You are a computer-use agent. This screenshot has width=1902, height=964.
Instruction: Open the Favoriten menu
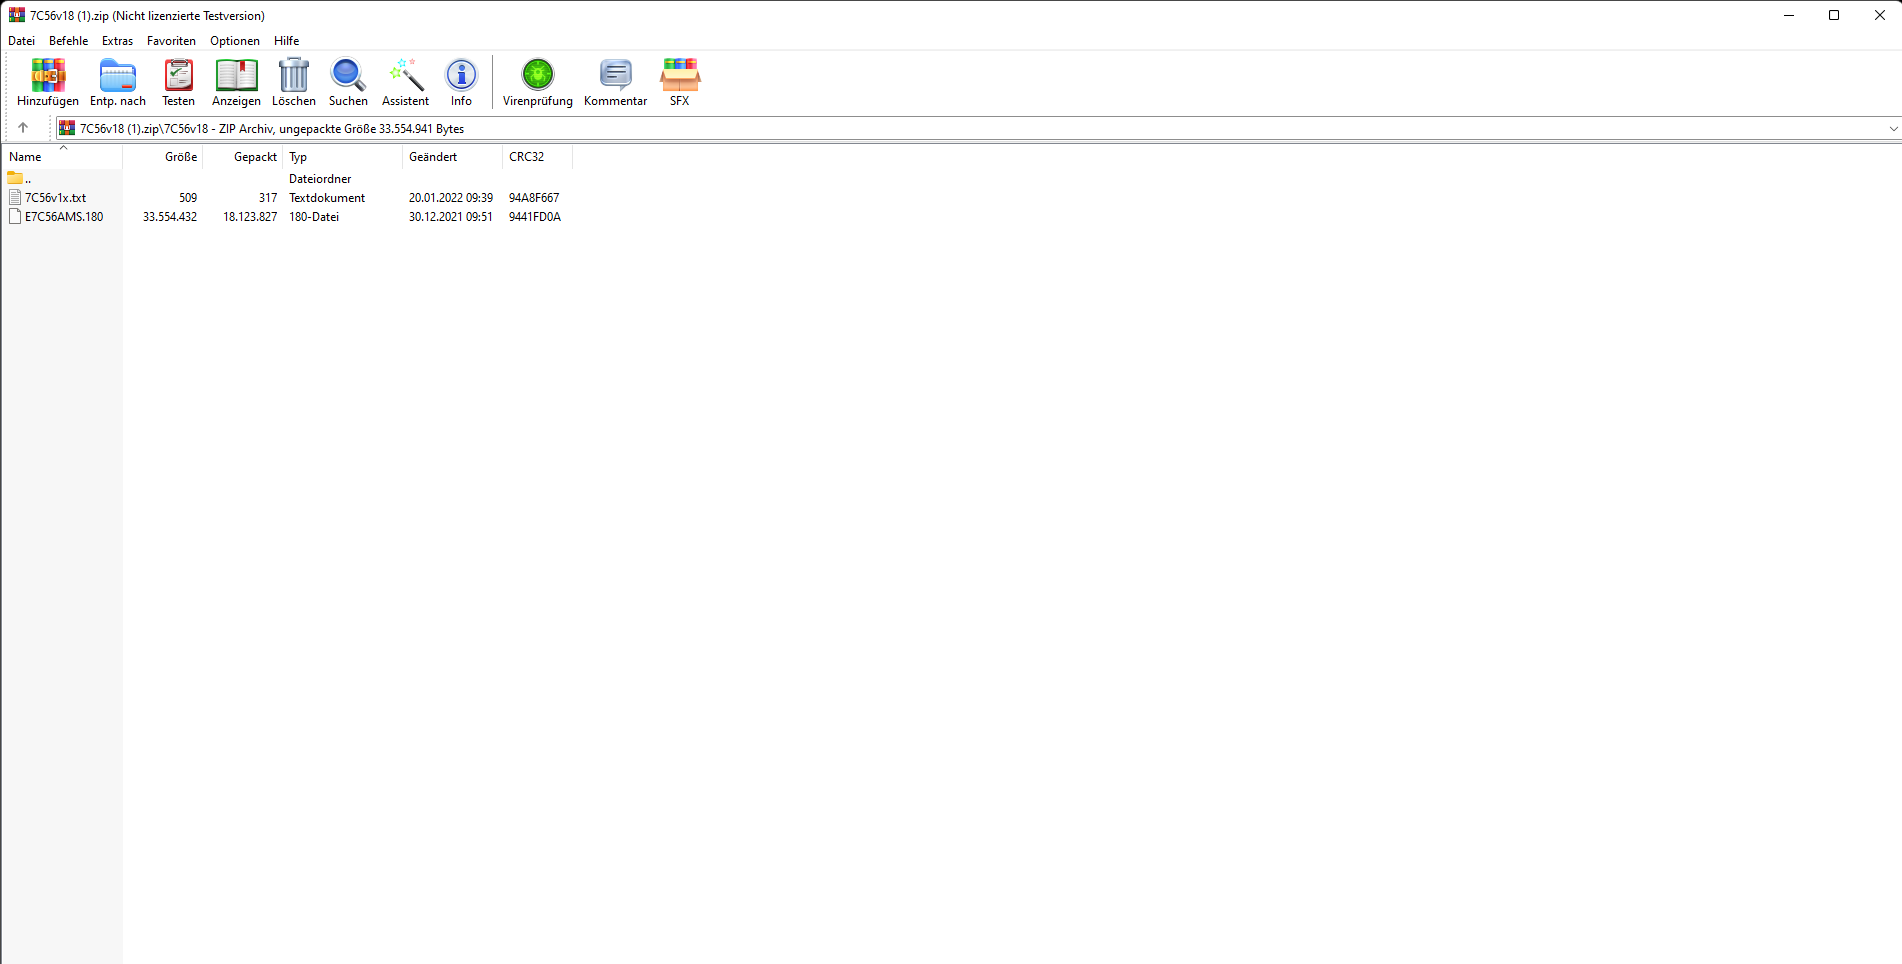coord(171,41)
